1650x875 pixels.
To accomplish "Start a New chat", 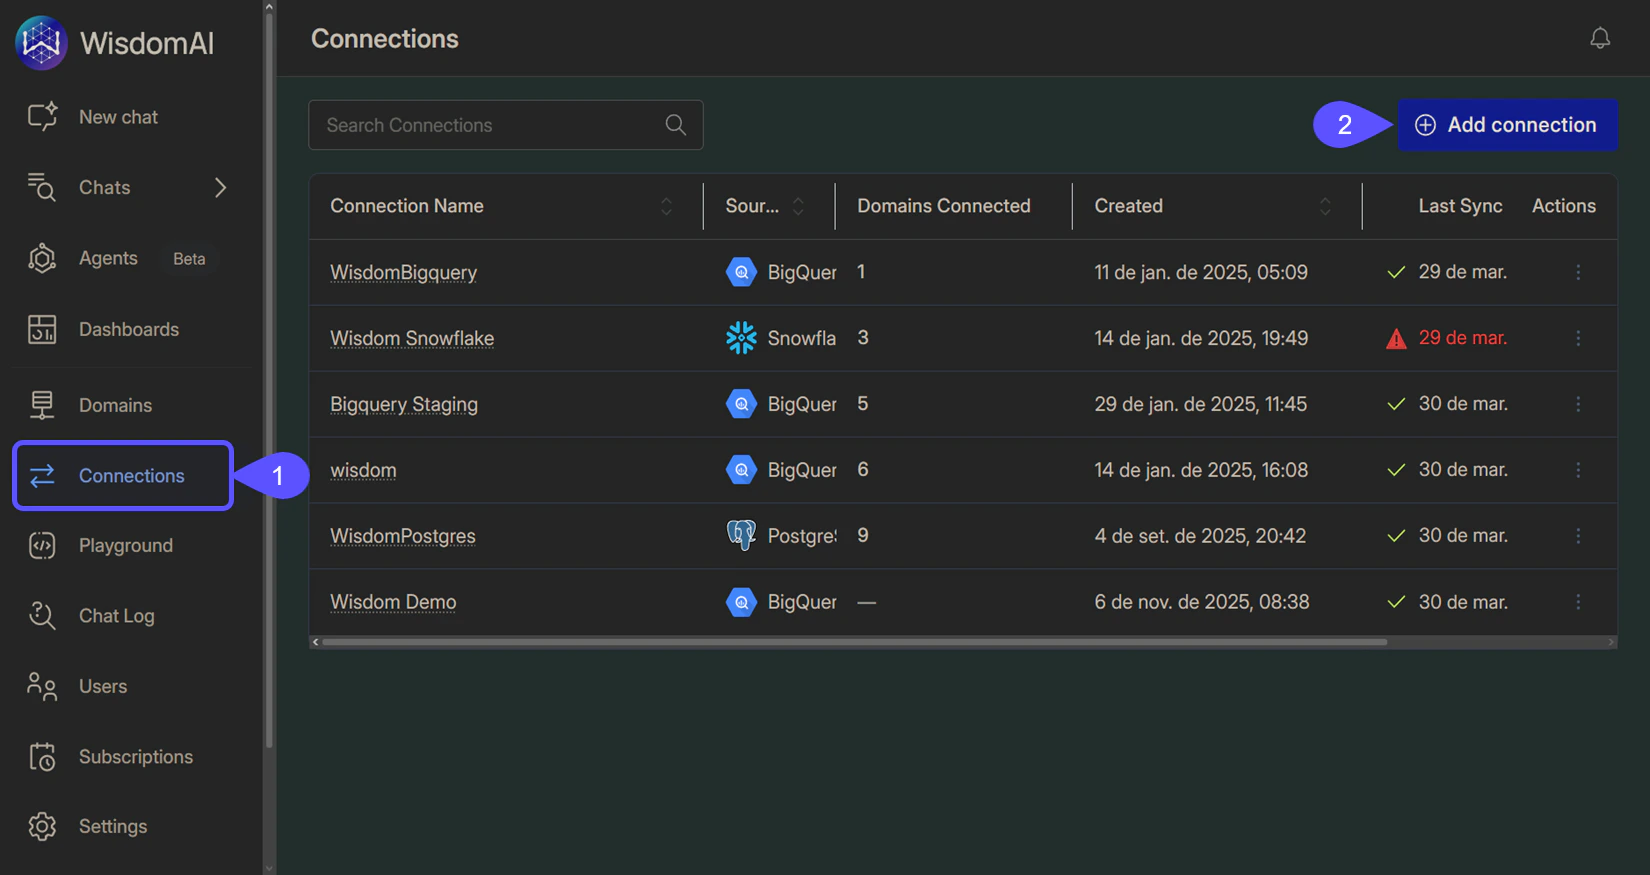I will click(x=118, y=117).
